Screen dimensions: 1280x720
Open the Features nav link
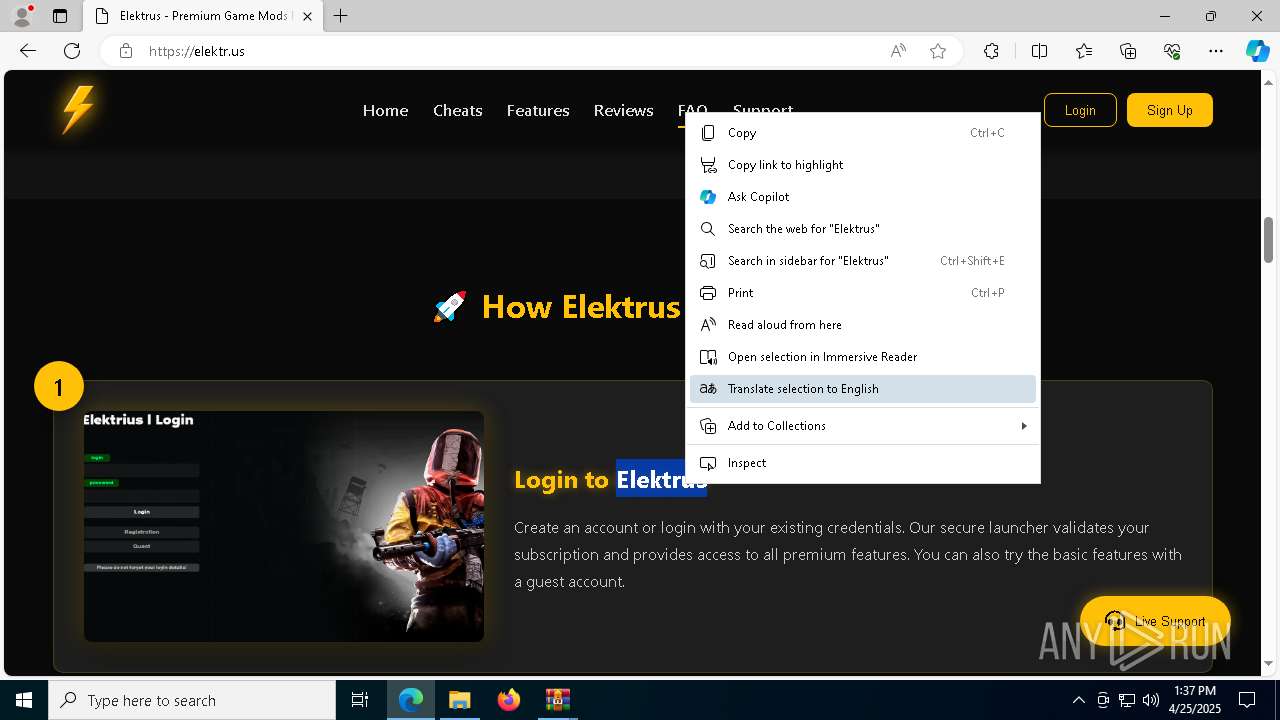coord(538,110)
